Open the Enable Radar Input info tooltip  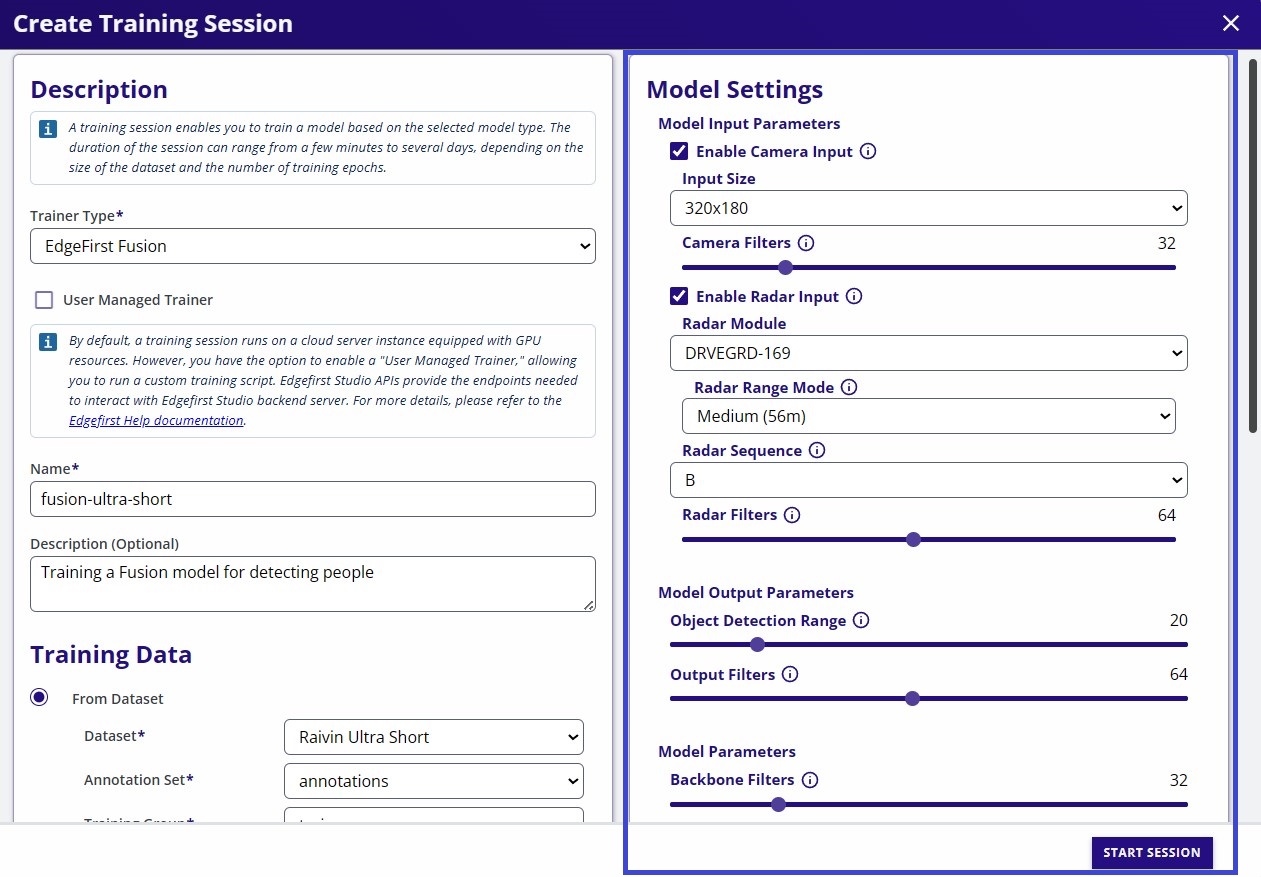pos(852,295)
